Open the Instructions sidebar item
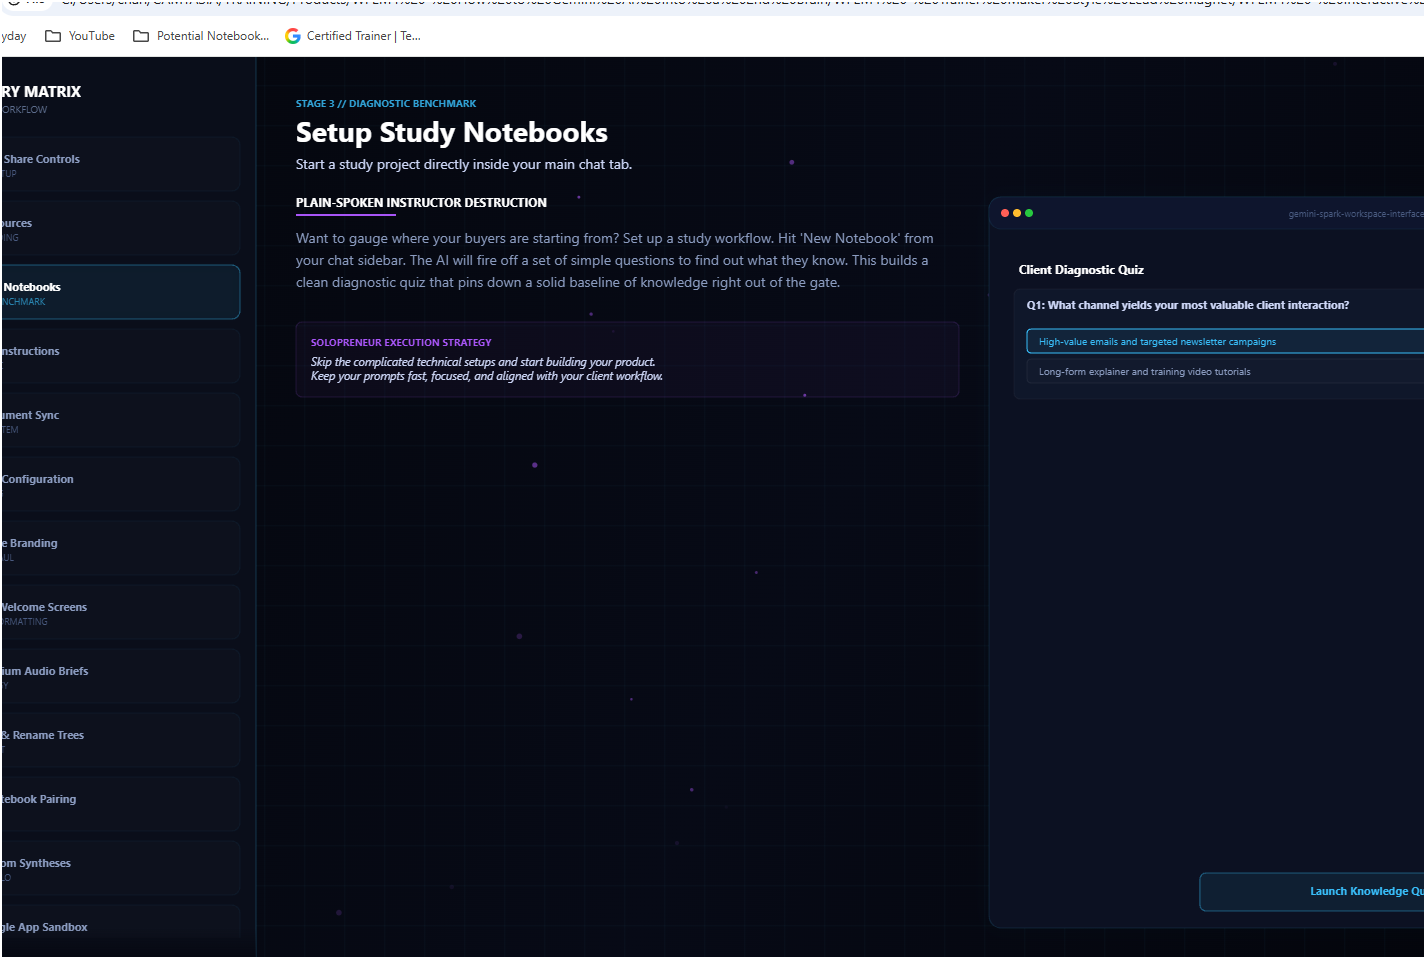Screen dimensions: 1426x959 (x=120, y=356)
